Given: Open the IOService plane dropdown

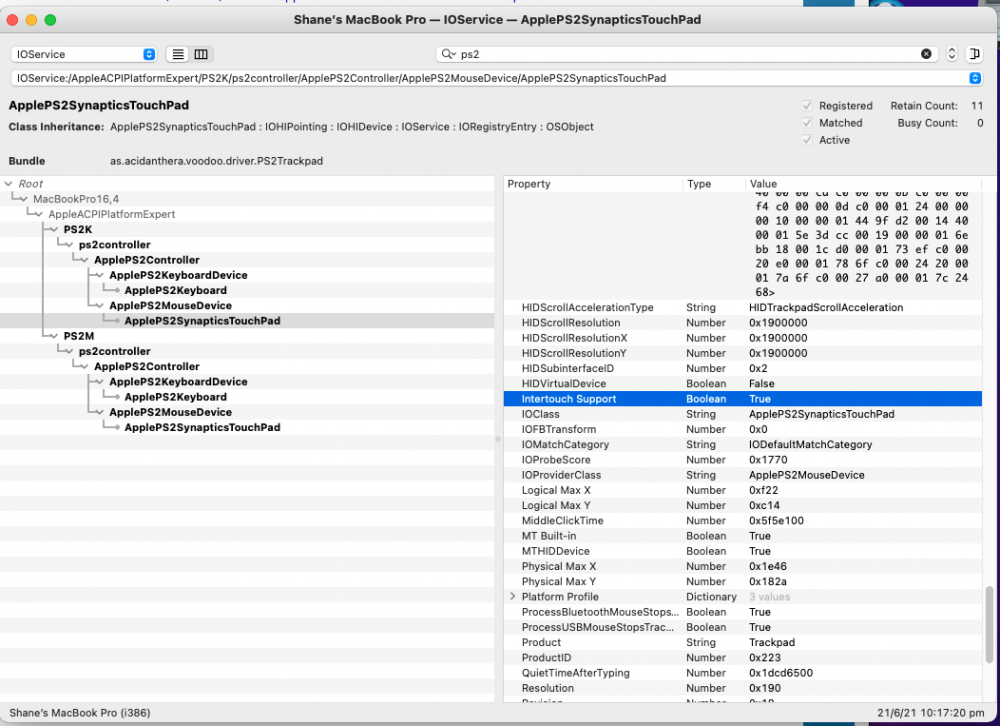Looking at the screenshot, I should (84, 54).
